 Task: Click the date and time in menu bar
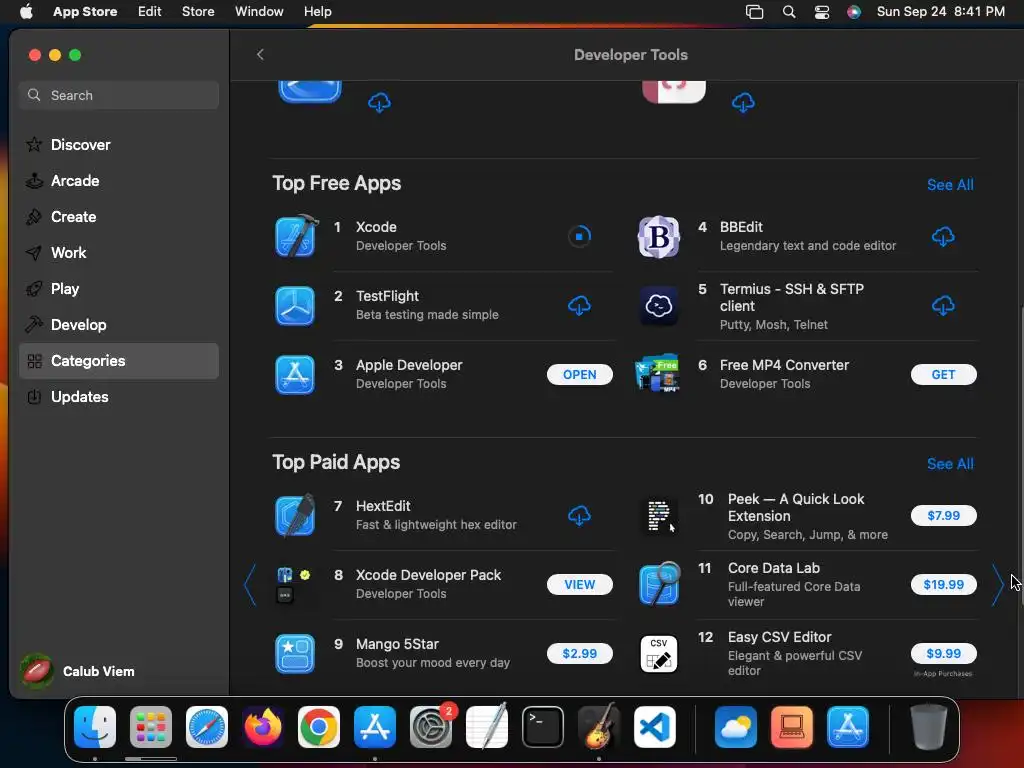[x=940, y=12]
